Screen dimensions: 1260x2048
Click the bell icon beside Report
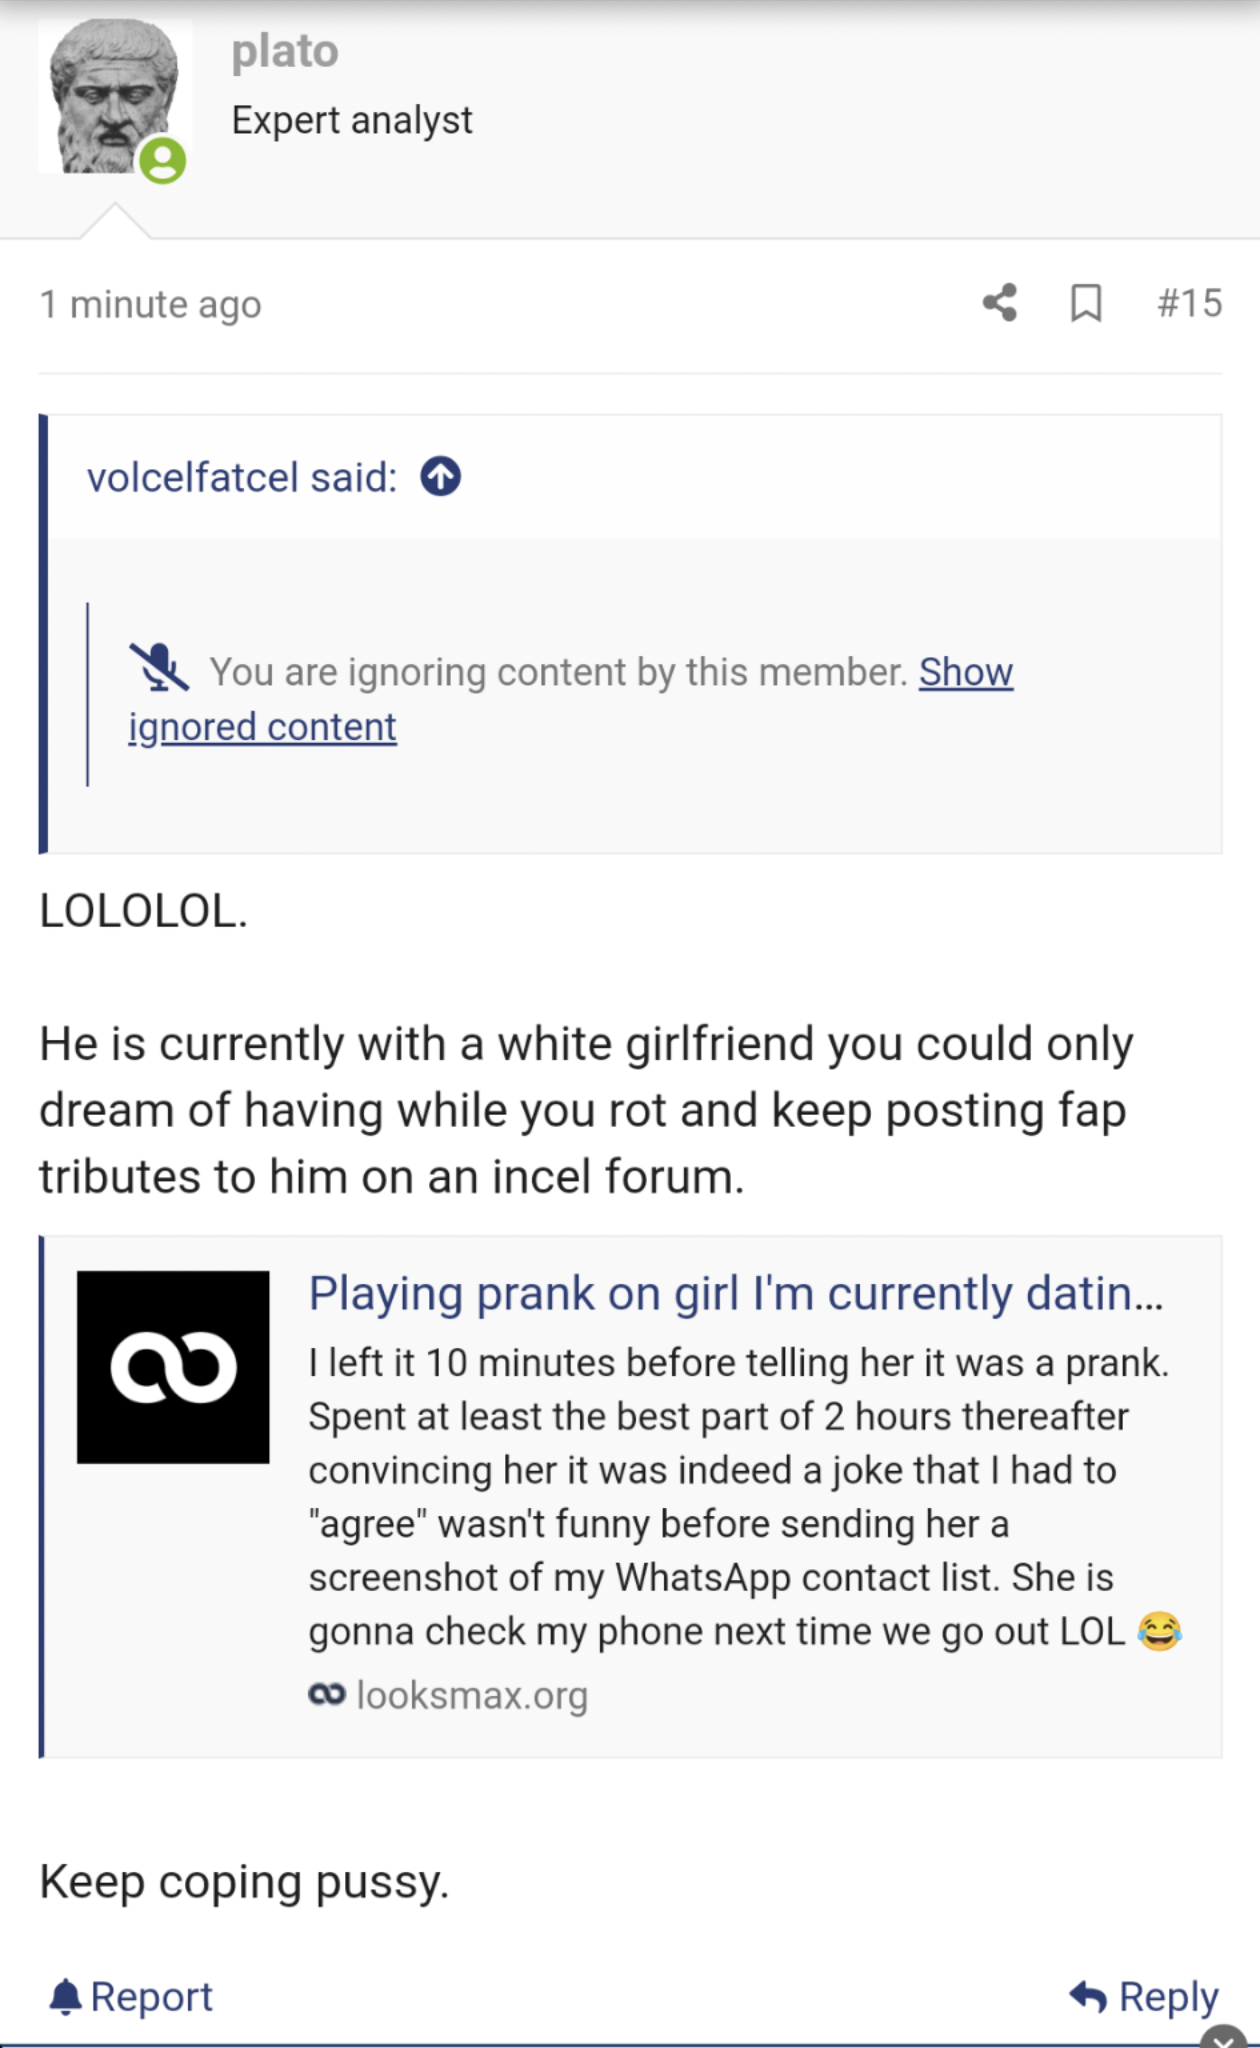[x=65, y=1996]
